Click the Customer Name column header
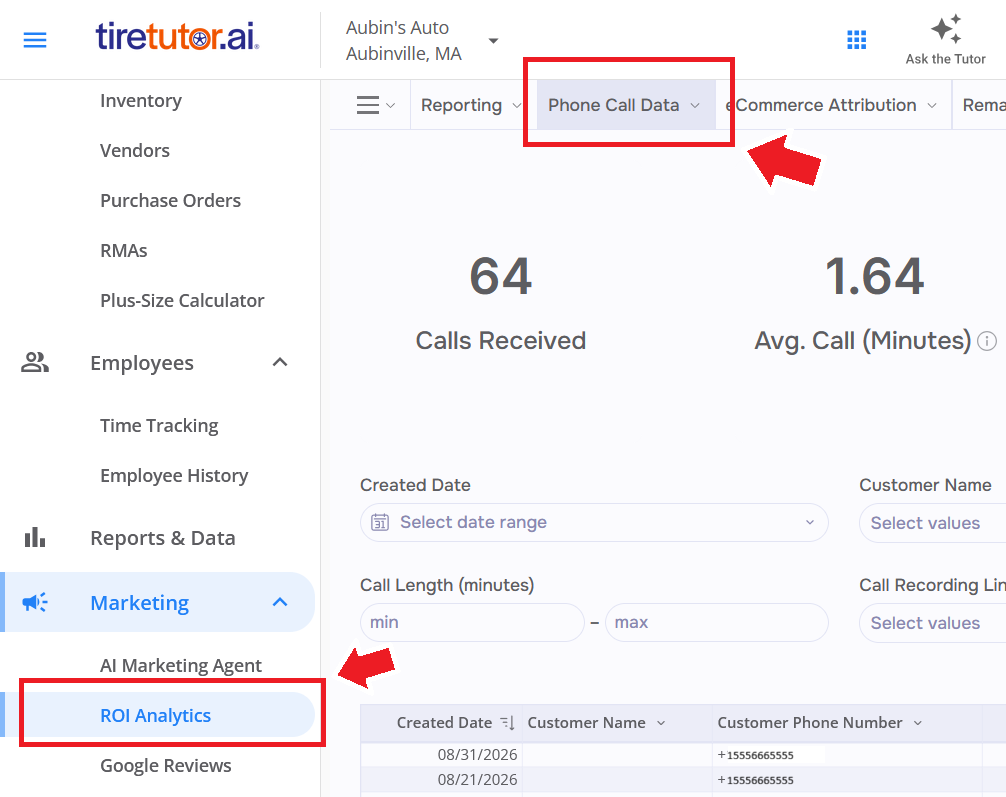The height and width of the screenshot is (797, 1006). 586,723
